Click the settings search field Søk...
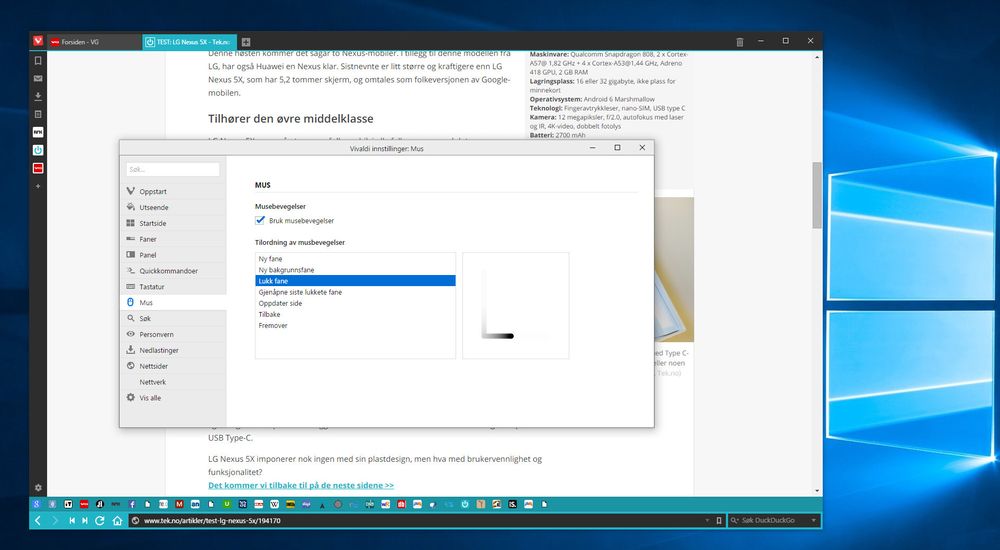This screenshot has width=1000, height=550. click(173, 169)
